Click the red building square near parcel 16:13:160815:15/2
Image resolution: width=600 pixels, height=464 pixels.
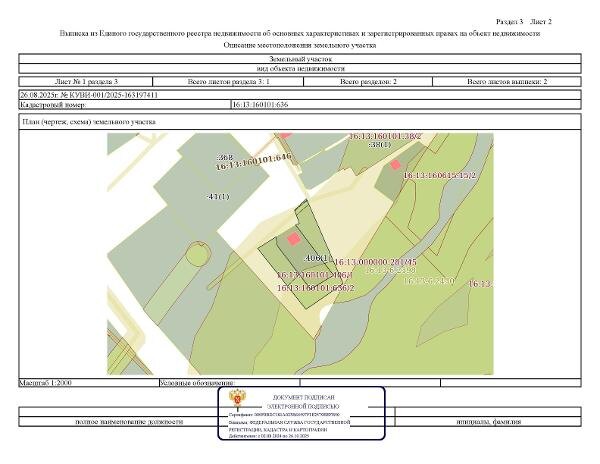[395, 165]
